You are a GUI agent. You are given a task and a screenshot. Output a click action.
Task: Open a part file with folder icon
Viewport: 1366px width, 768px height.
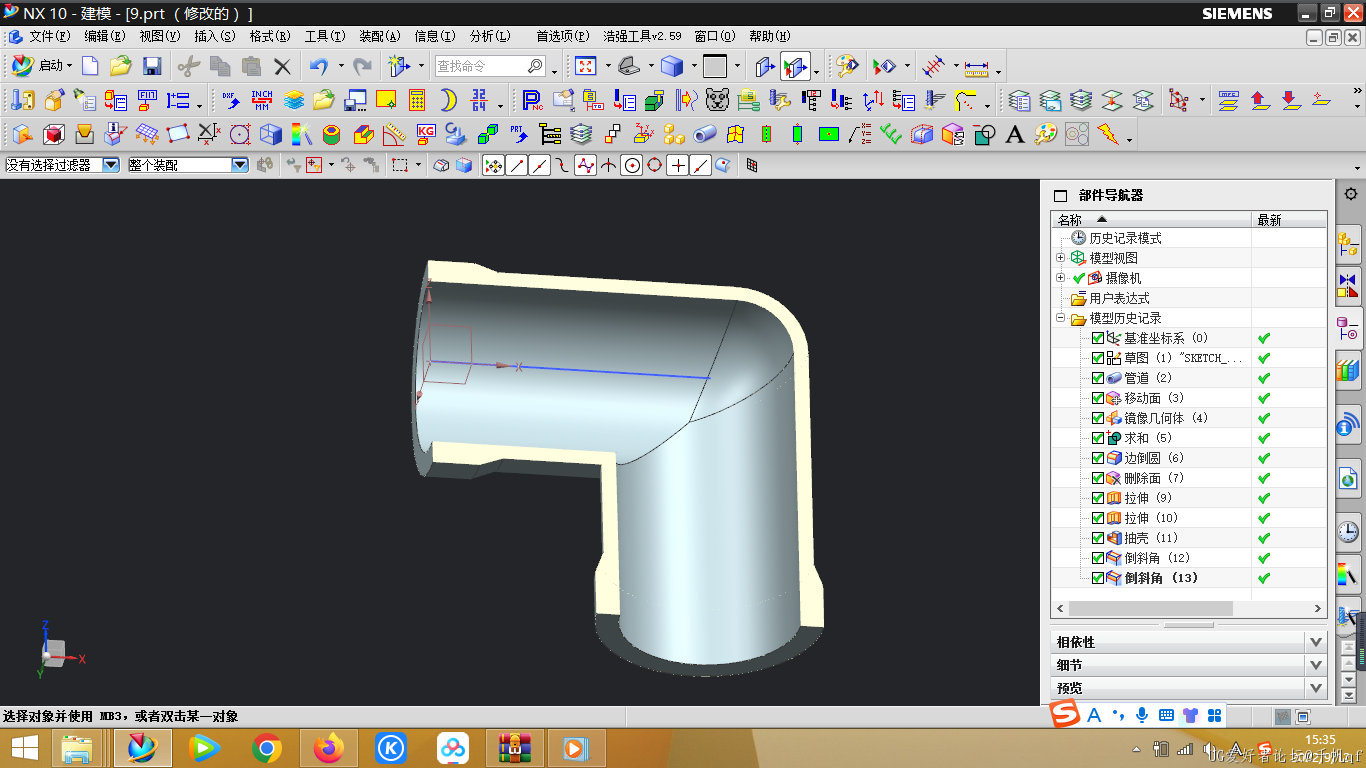pyautogui.click(x=120, y=66)
